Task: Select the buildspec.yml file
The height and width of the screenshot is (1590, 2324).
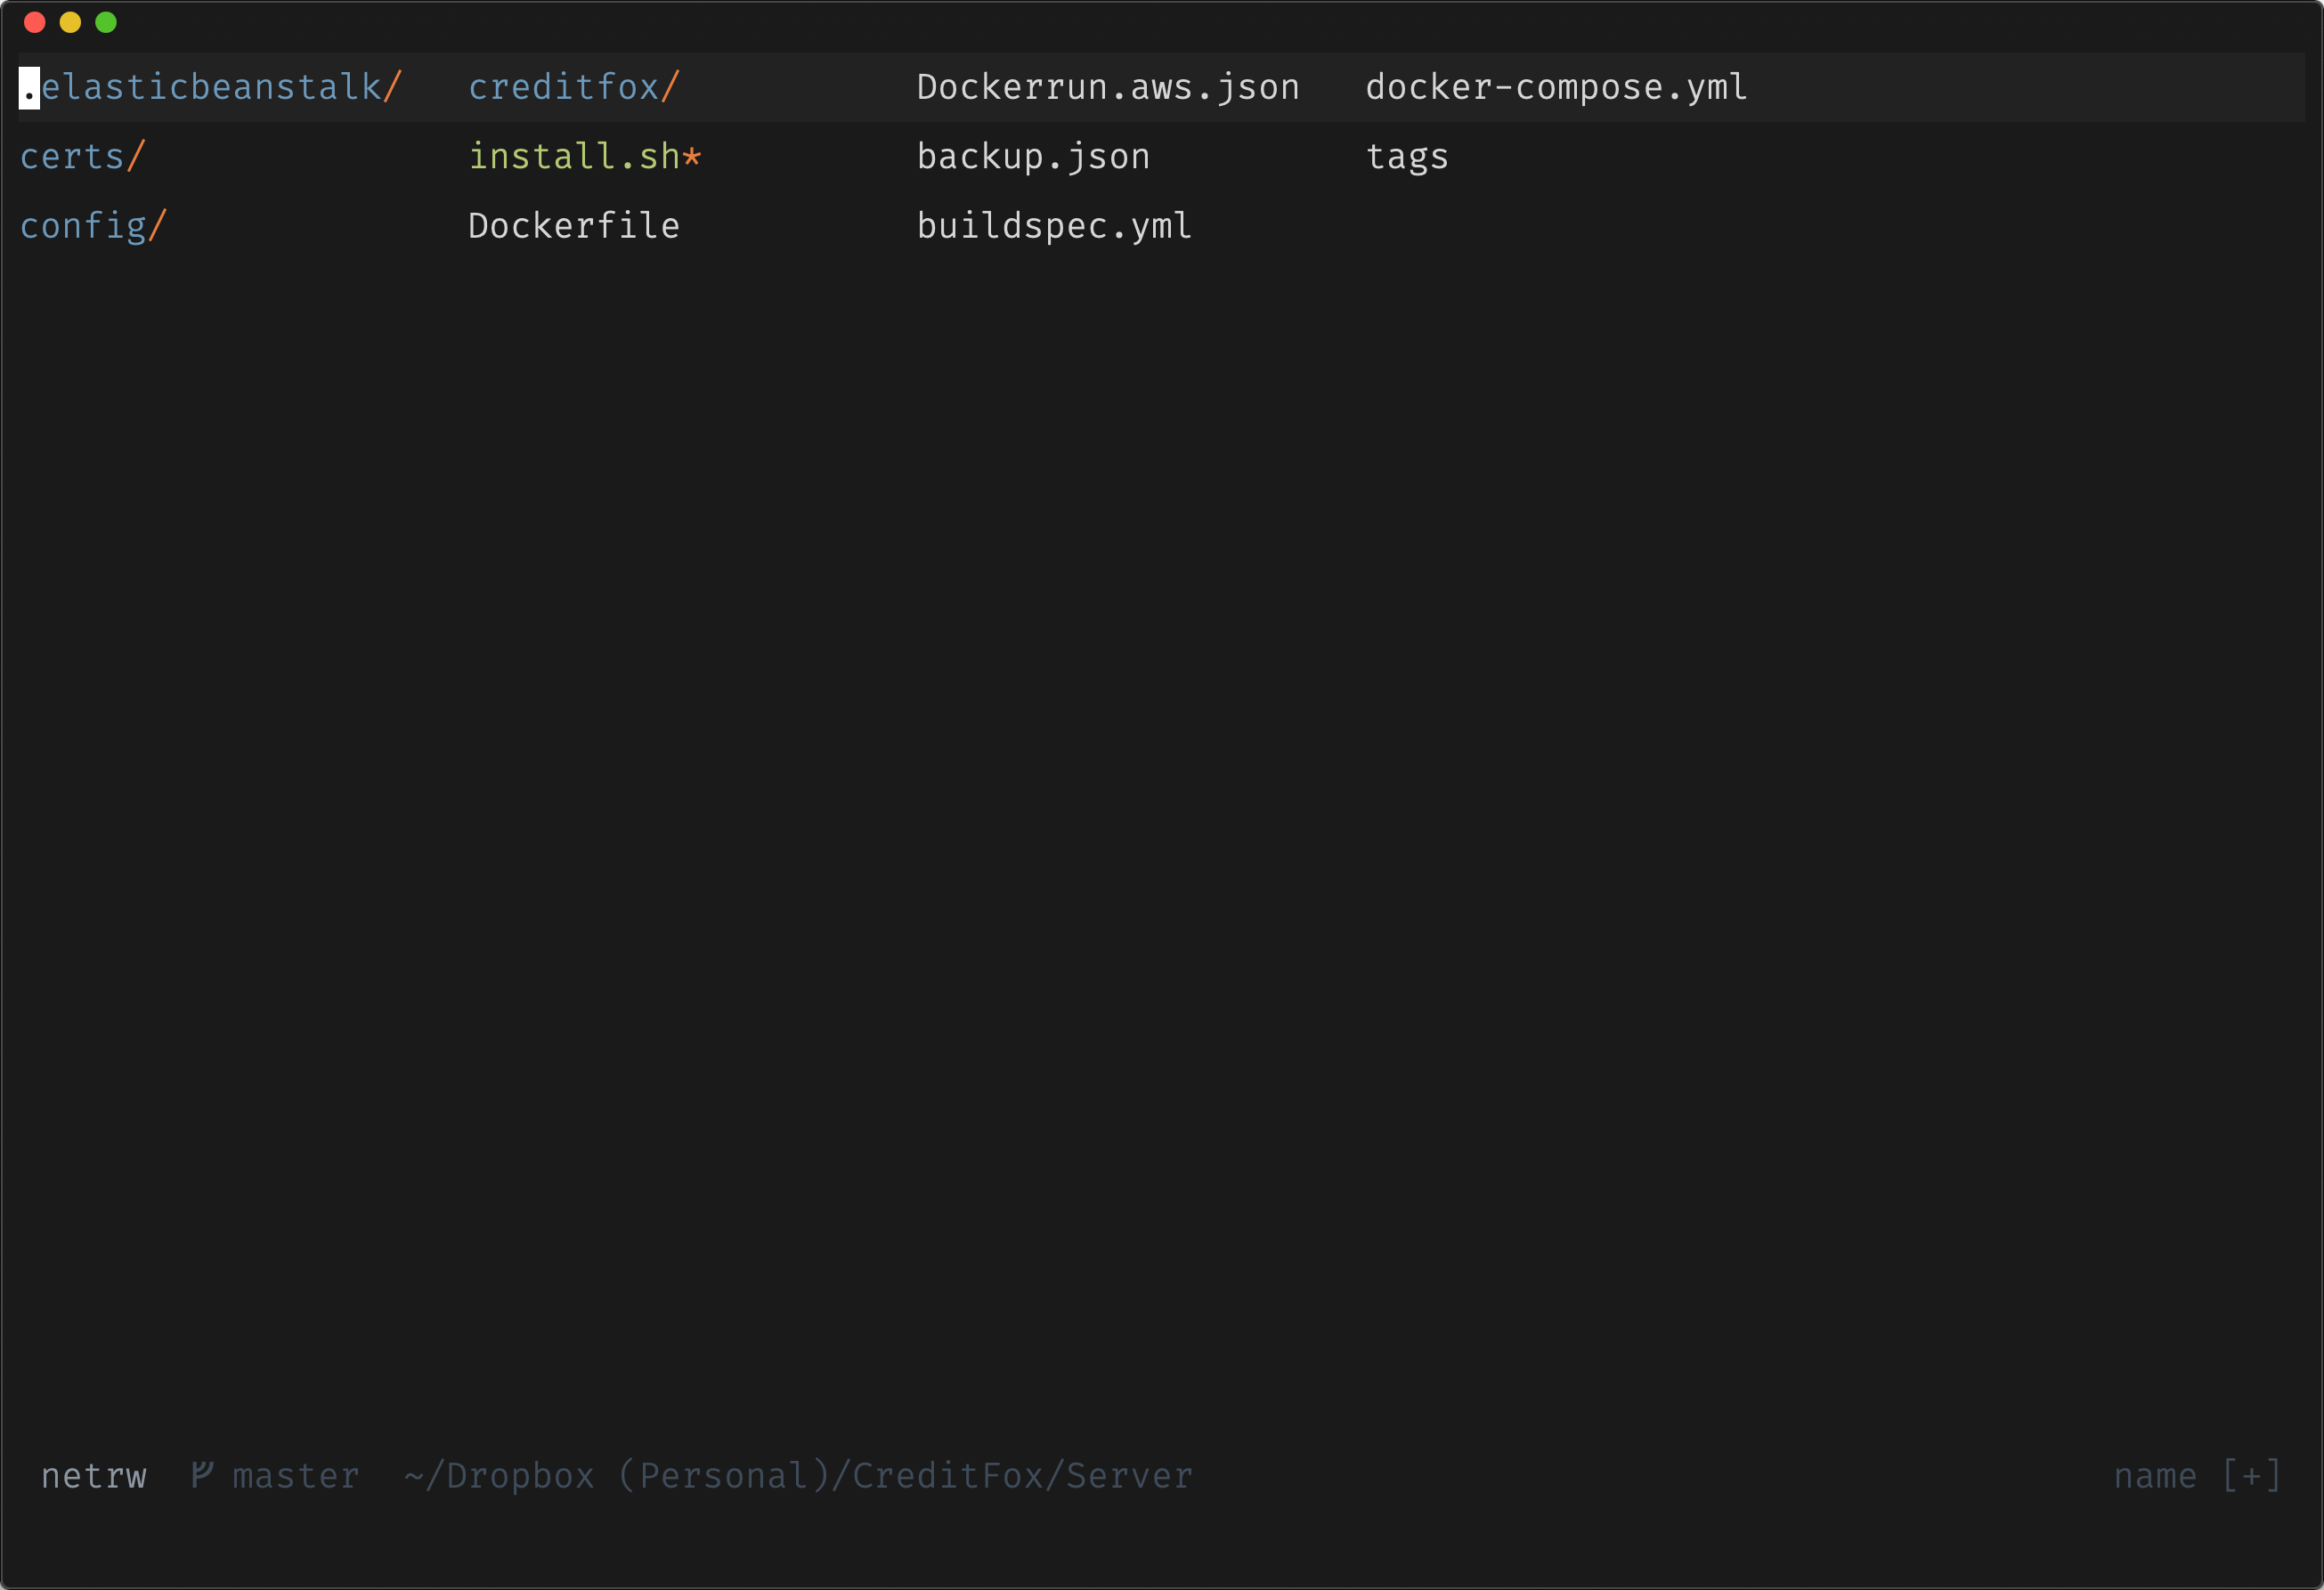Action: click(x=1054, y=226)
